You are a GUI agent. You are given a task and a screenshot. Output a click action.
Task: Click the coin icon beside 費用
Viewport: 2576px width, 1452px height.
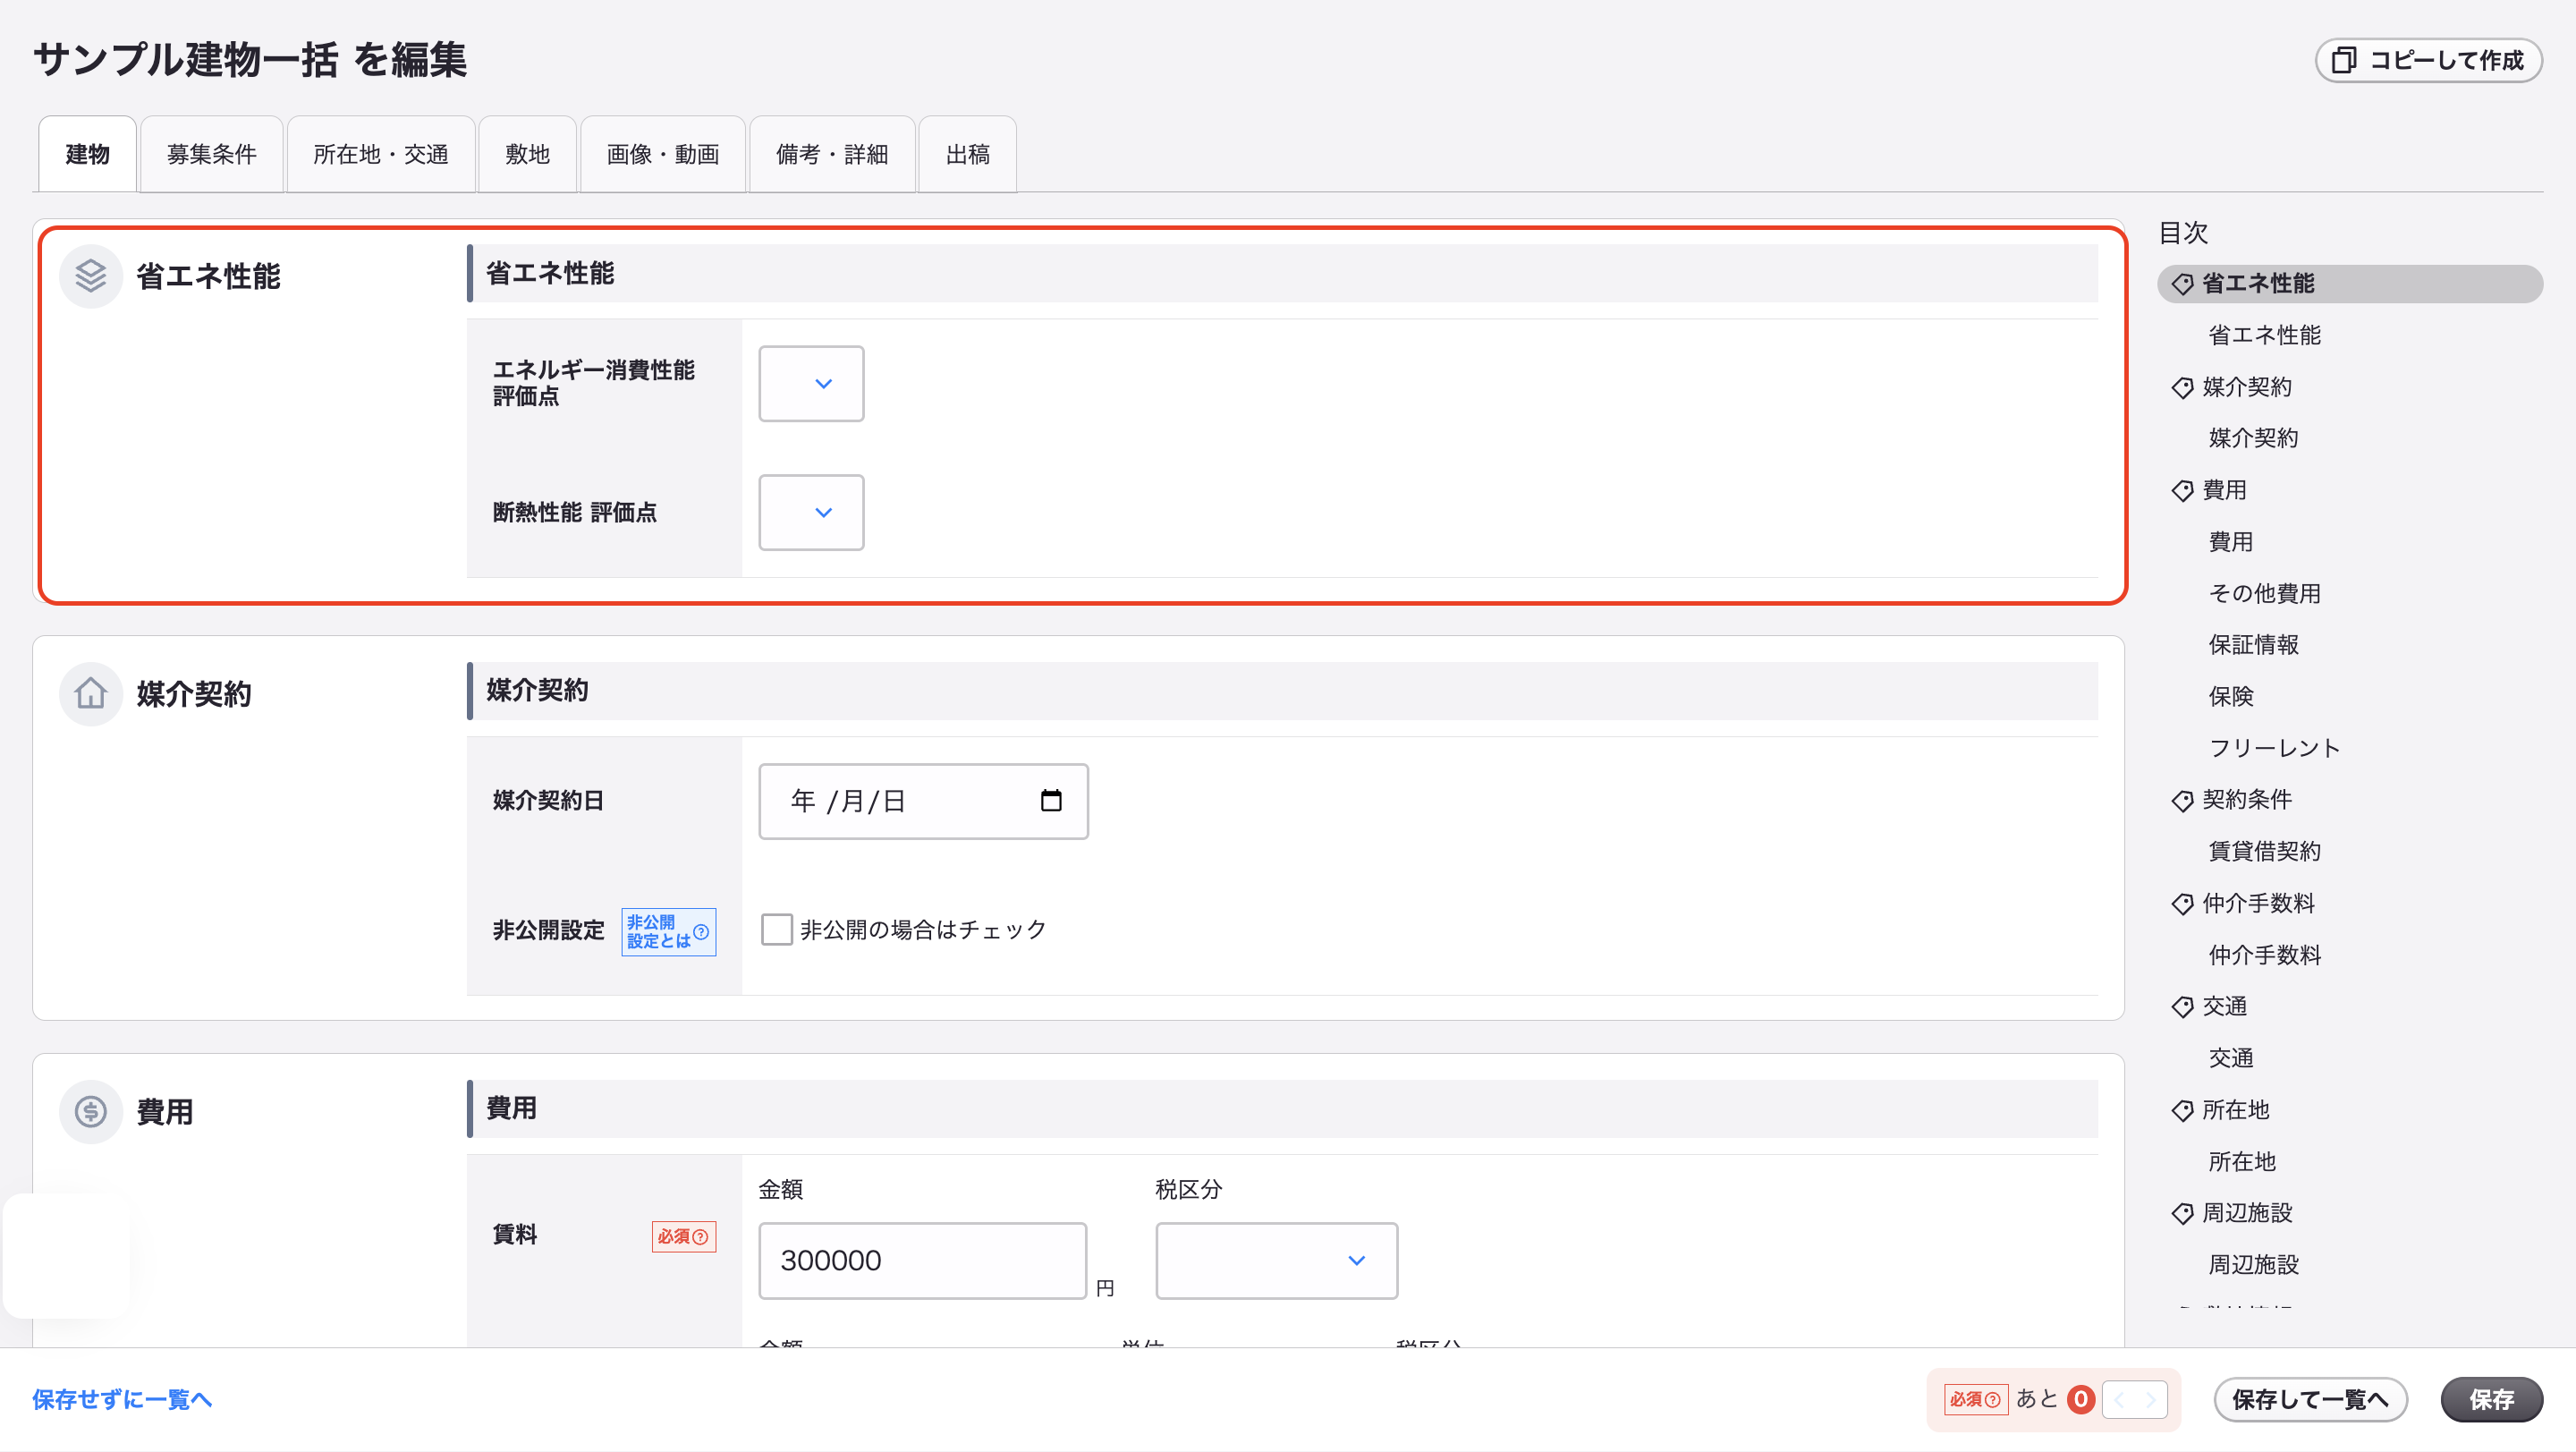click(x=90, y=1111)
